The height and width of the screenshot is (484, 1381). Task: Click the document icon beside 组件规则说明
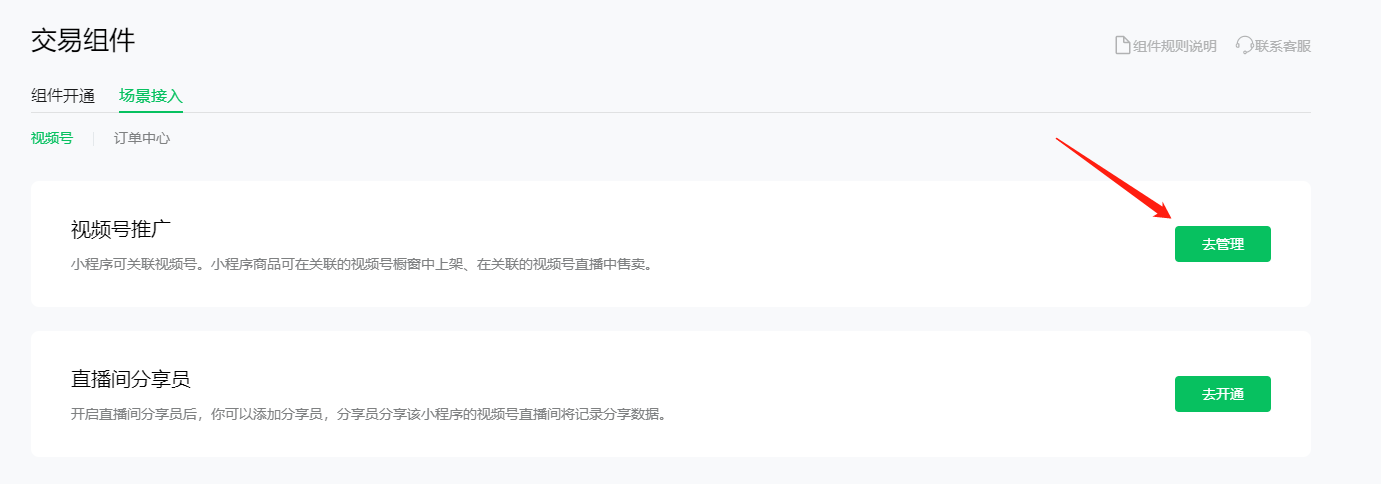(1122, 46)
